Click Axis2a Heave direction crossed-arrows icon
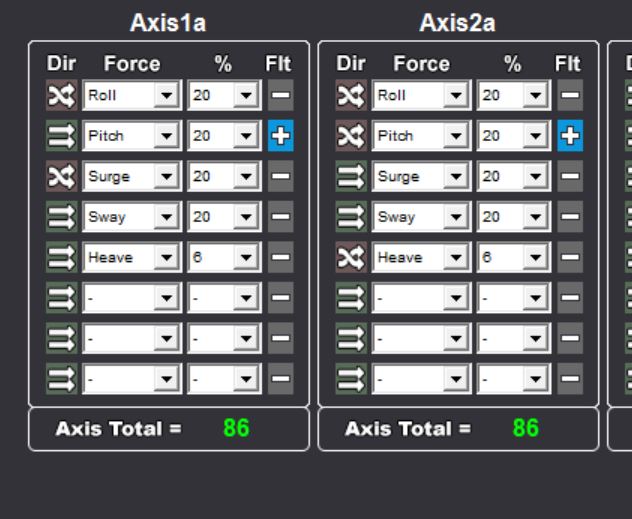This screenshot has width=632, height=519. tap(351, 257)
